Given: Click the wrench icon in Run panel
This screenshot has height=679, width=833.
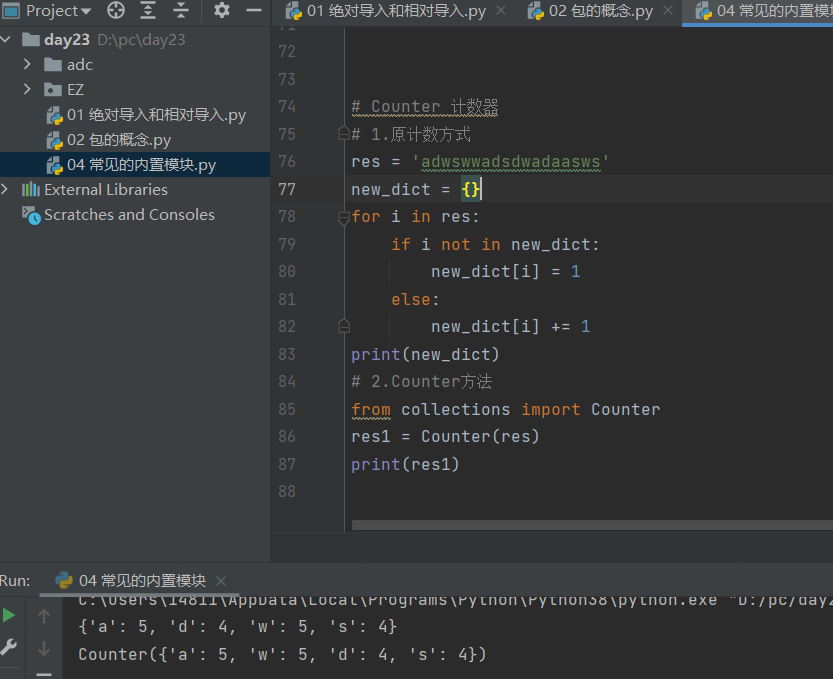Looking at the screenshot, I should tap(9, 647).
